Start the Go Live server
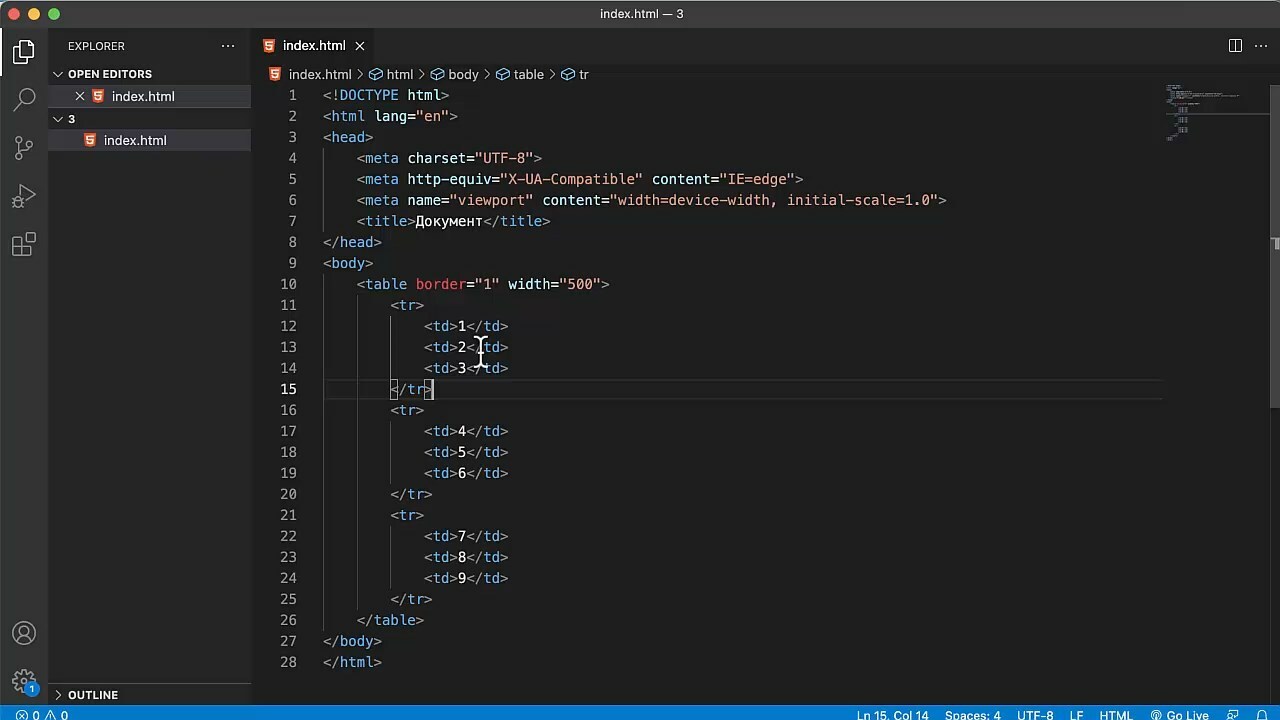Screen dimensions: 1280x720 1180,715
